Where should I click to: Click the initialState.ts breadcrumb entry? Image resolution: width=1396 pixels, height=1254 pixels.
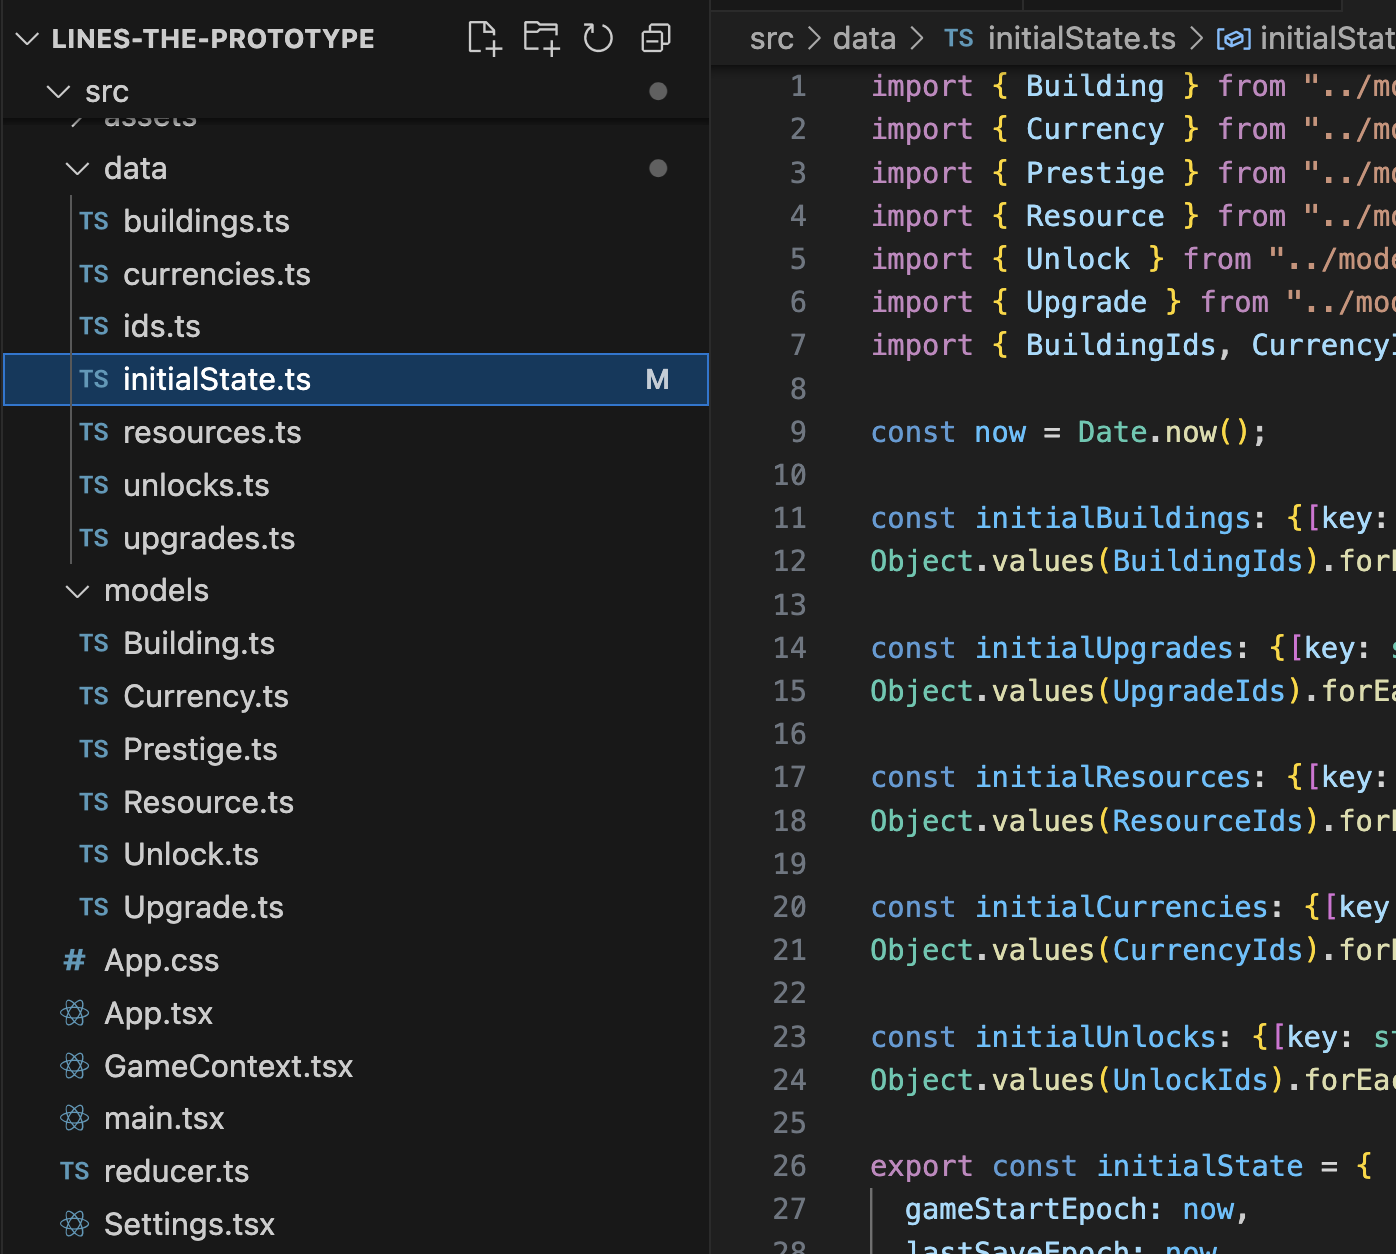[x=1080, y=38]
